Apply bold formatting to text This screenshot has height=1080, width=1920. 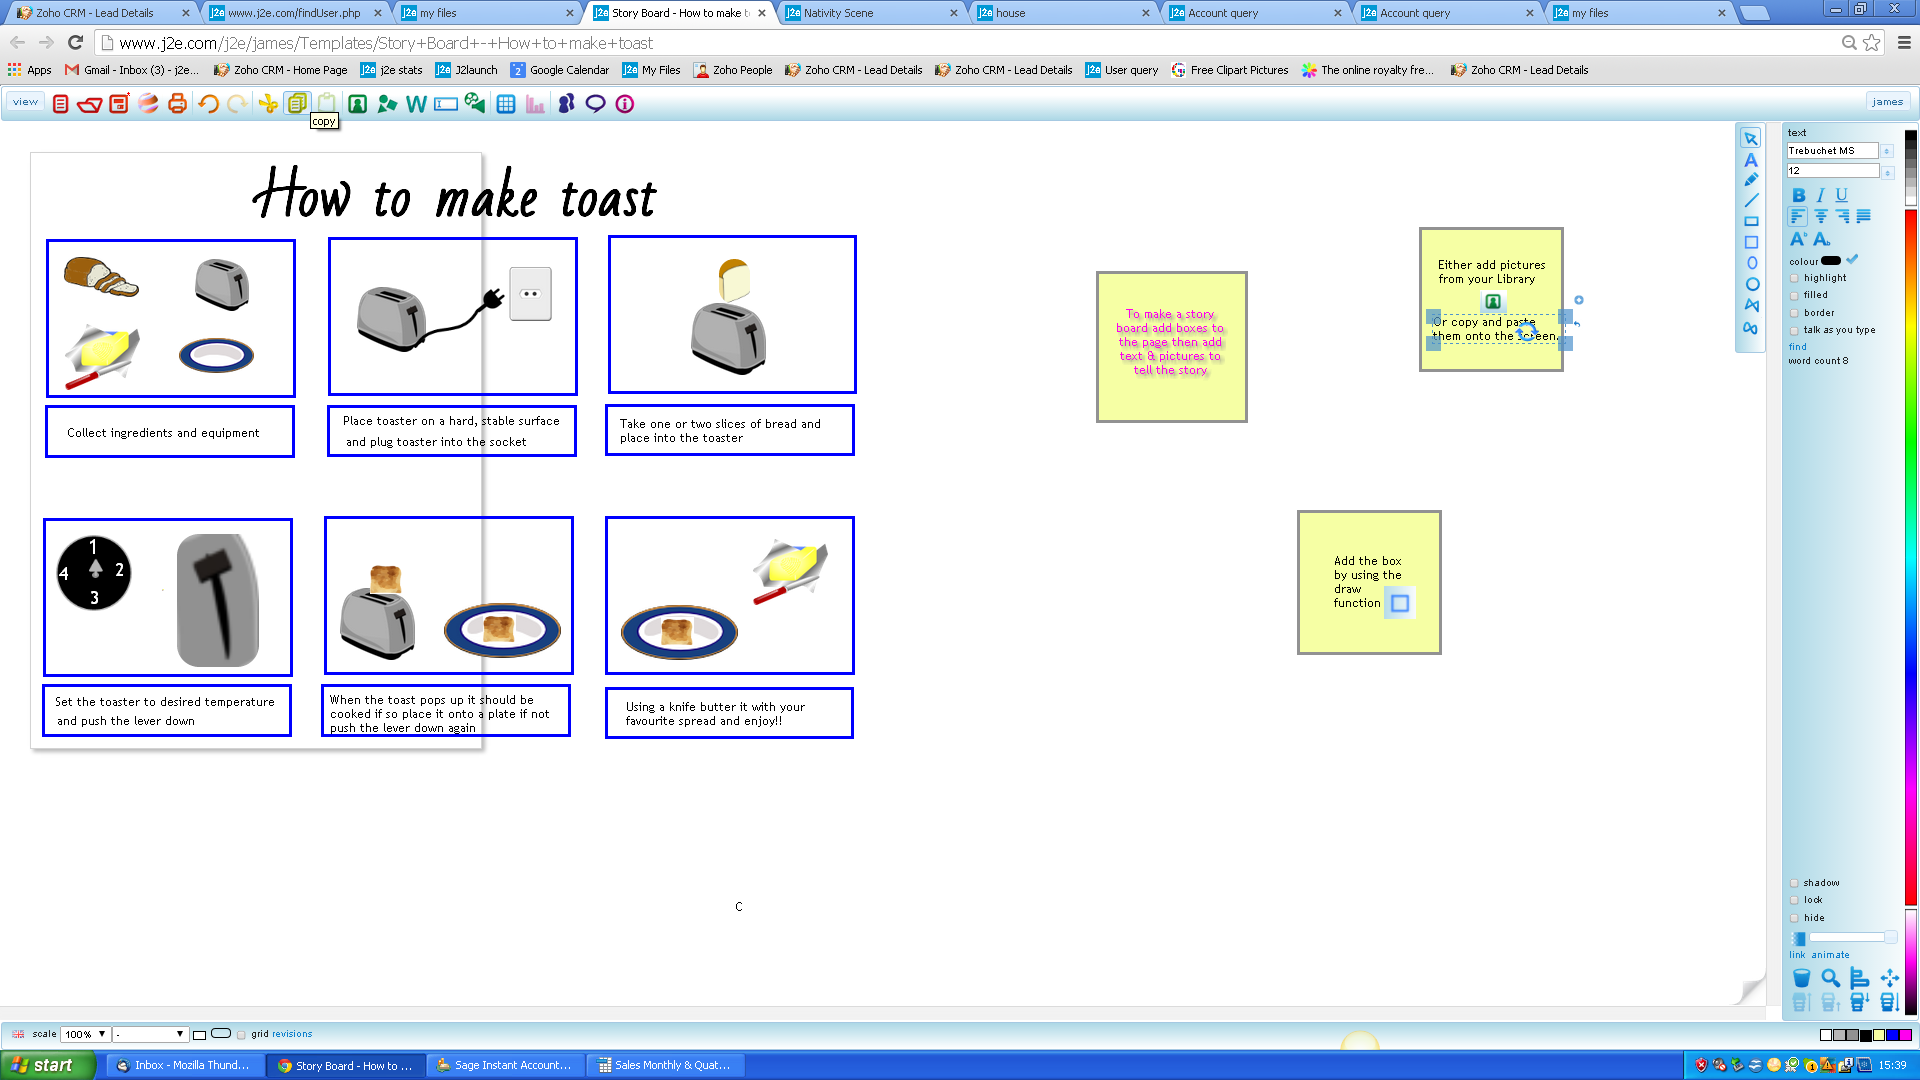[x=1797, y=196]
